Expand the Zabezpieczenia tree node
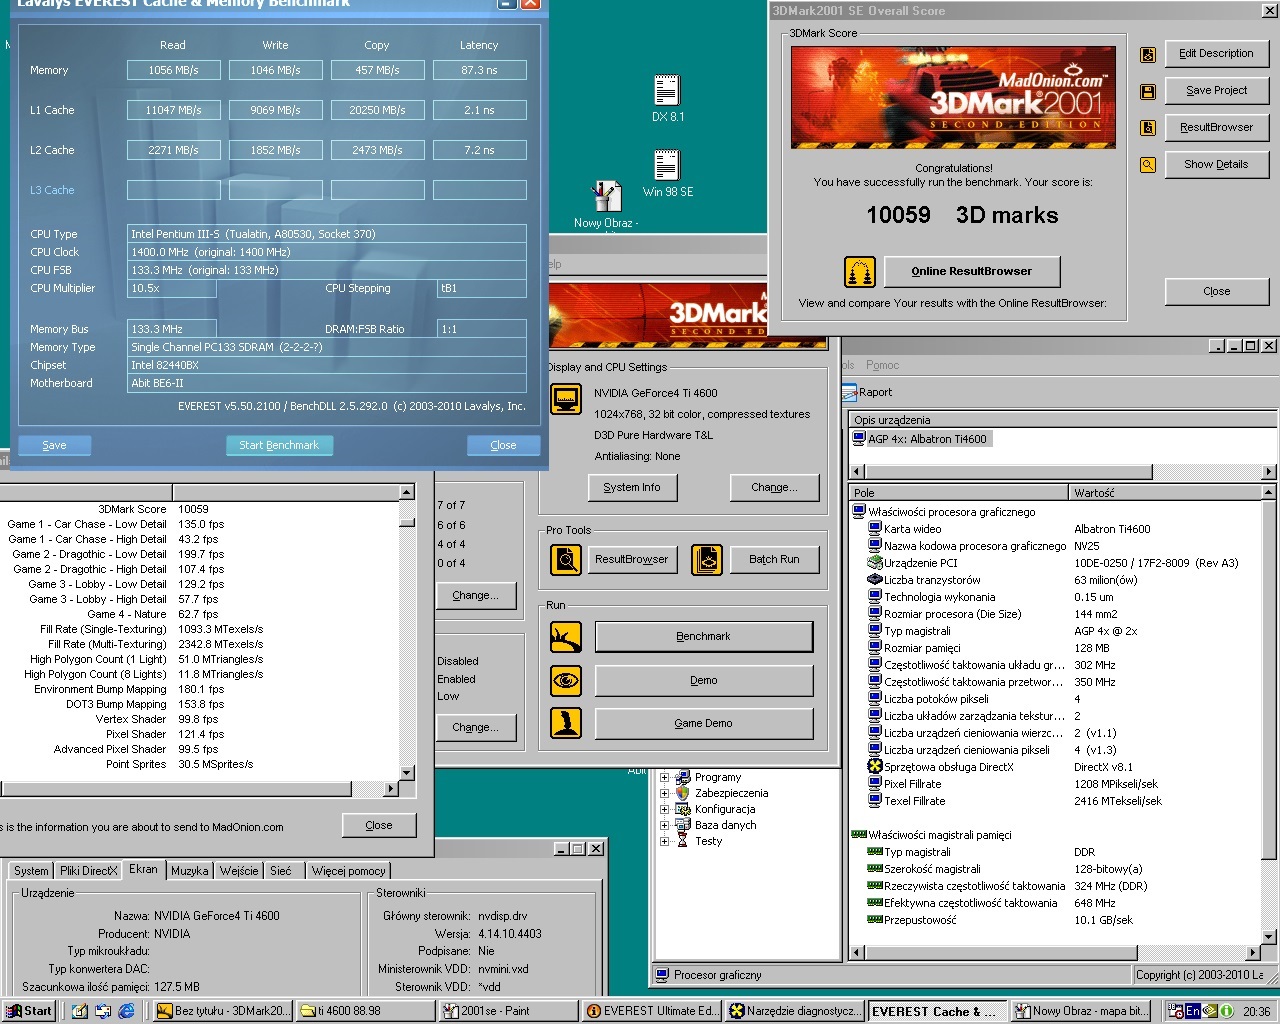Viewport: 1280px width, 1024px height. (x=664, y=793)
